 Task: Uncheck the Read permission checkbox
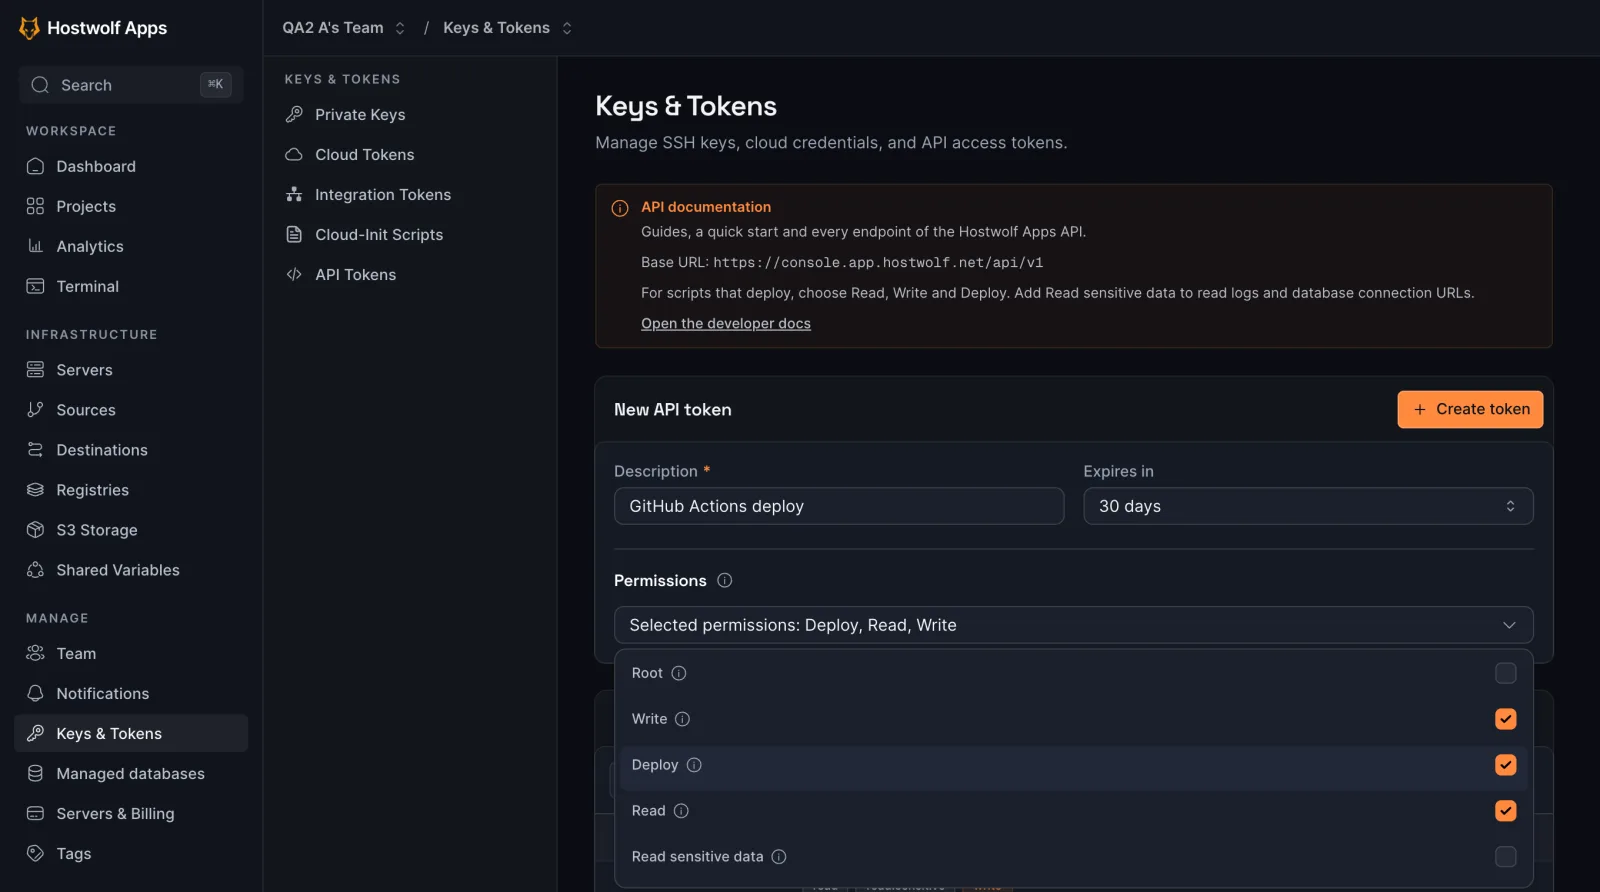tap(1505, 811)
